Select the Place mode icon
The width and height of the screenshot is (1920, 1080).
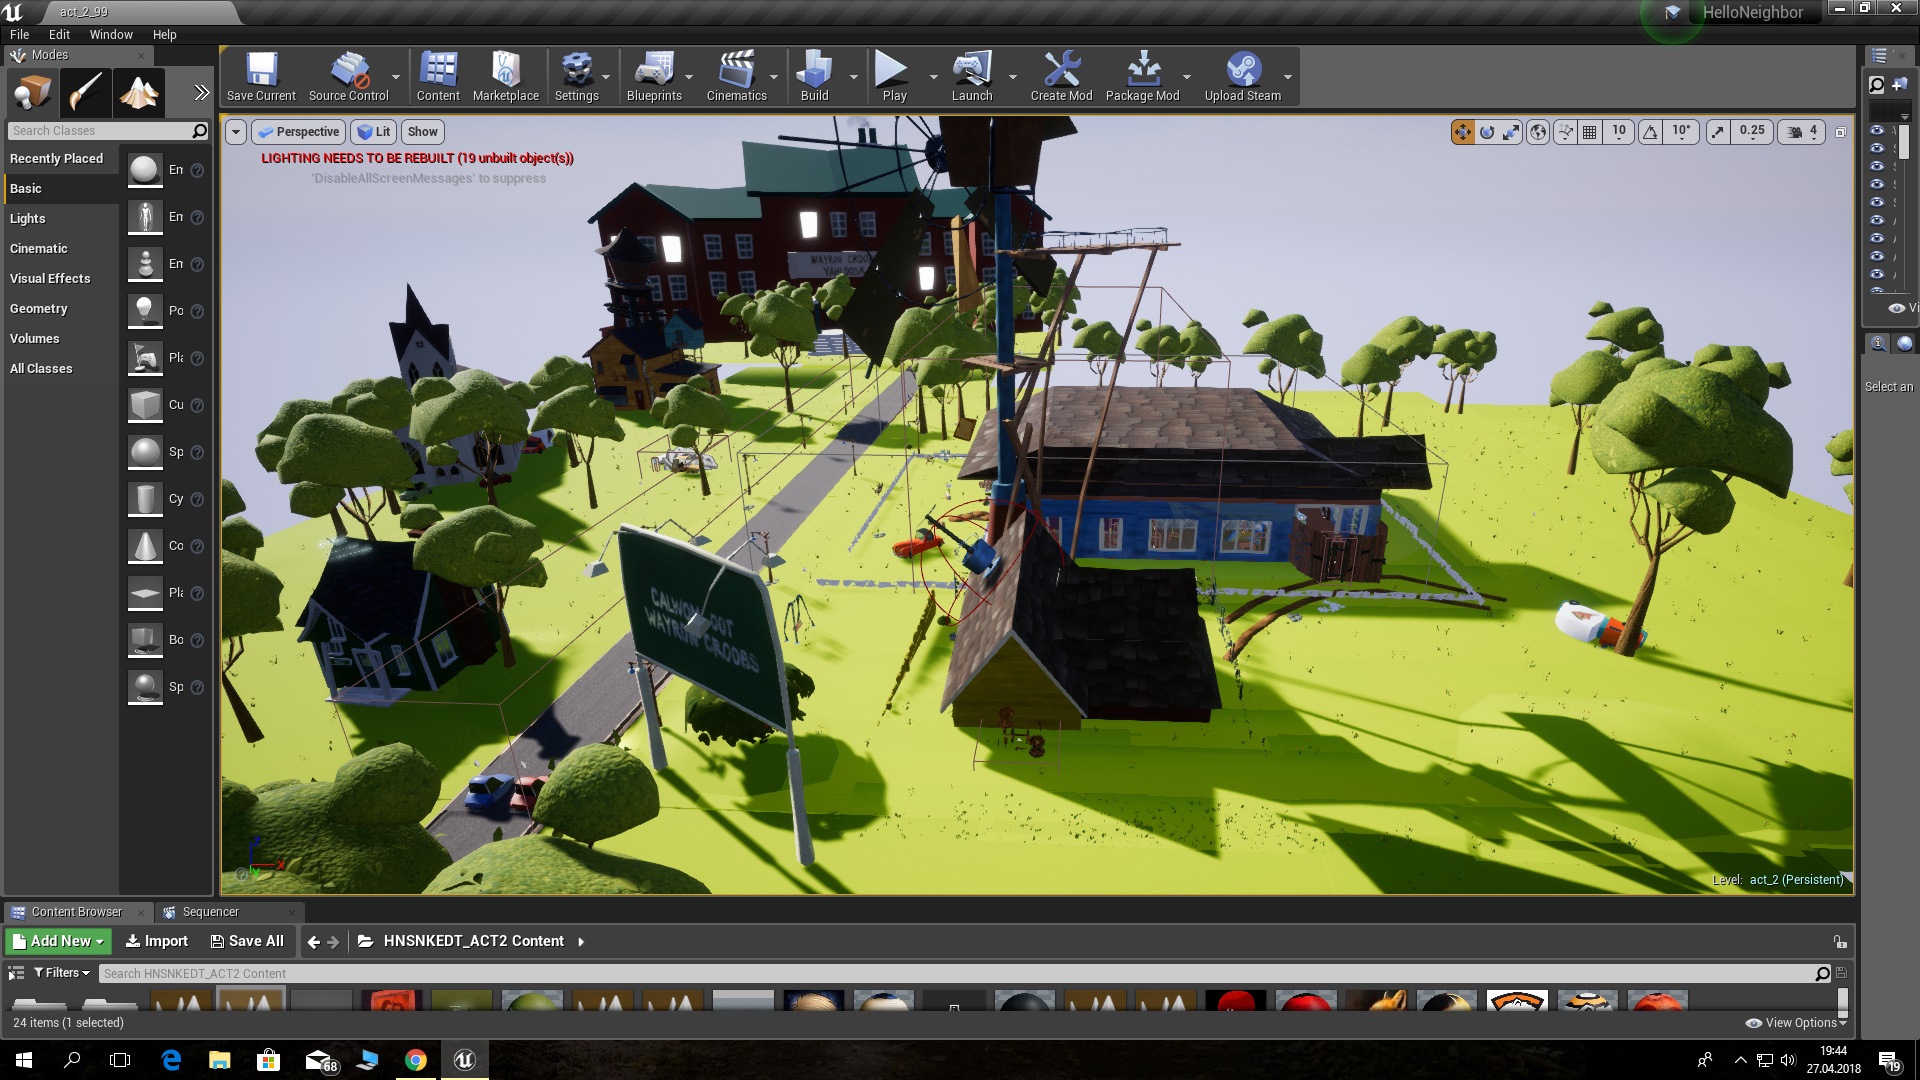[x=32, y=93]
